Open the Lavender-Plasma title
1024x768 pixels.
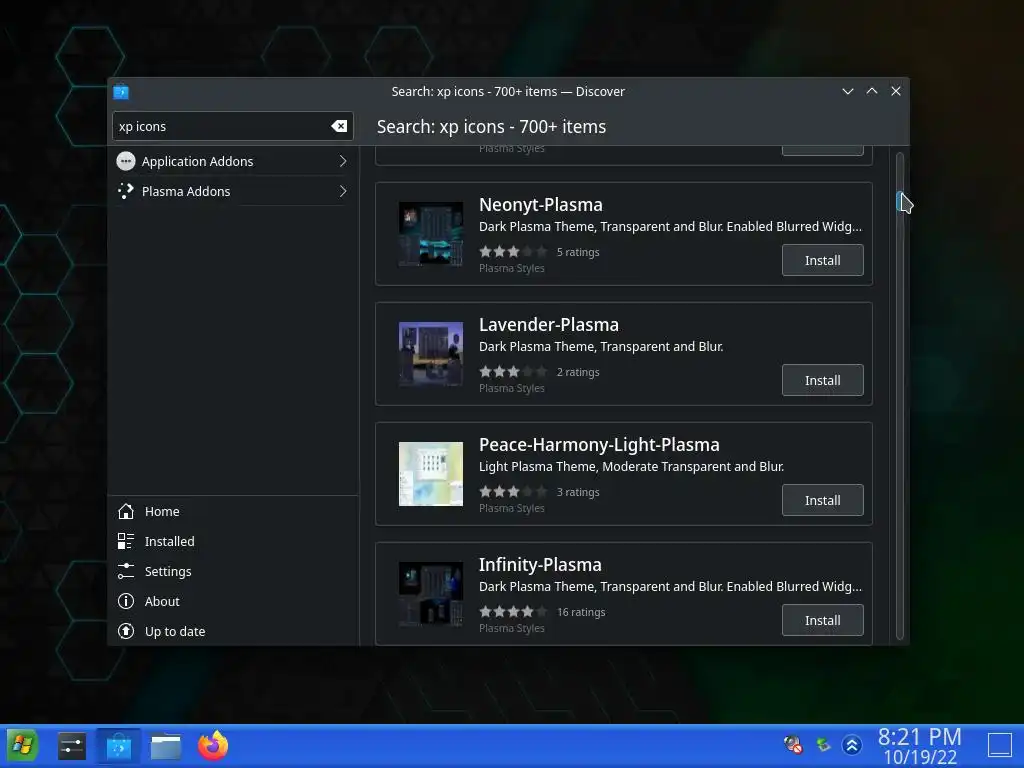[549, 325]
